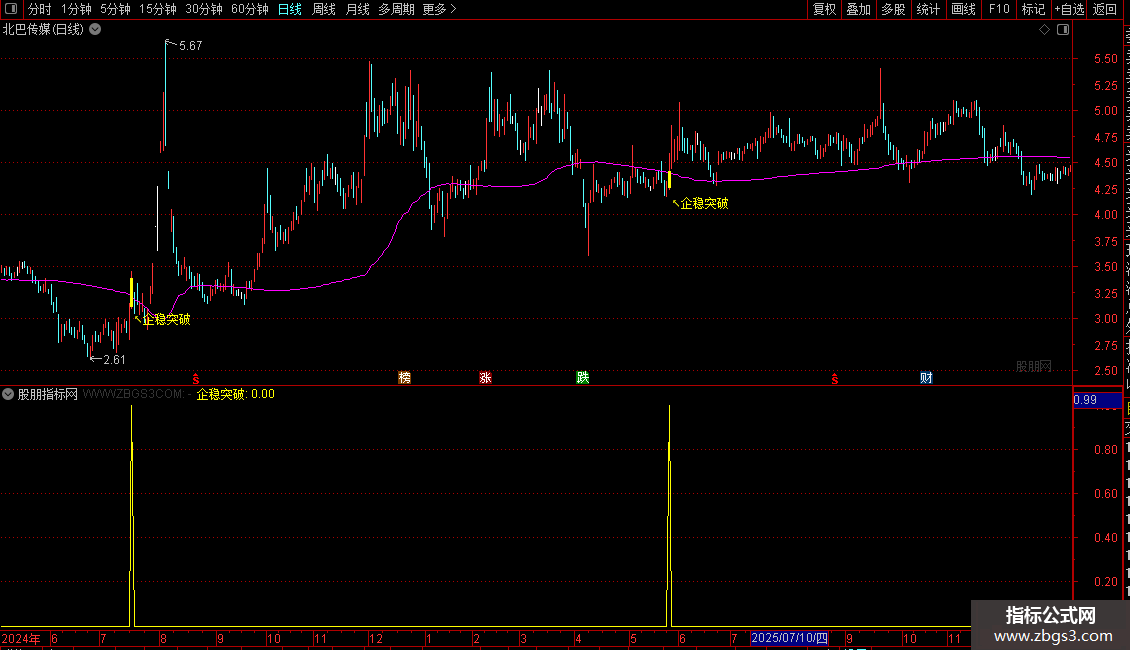This screenshot has height=650, width=1130.
Task: Expand dropdown next to 北巴传媒(日线) title
Action: coord(95,30)
